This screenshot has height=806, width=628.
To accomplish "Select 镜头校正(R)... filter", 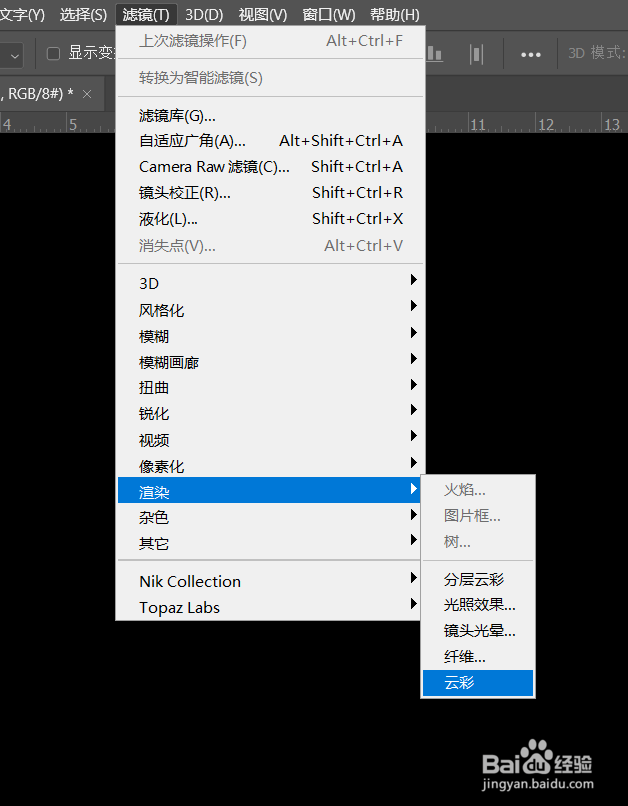I will (270, 193).
